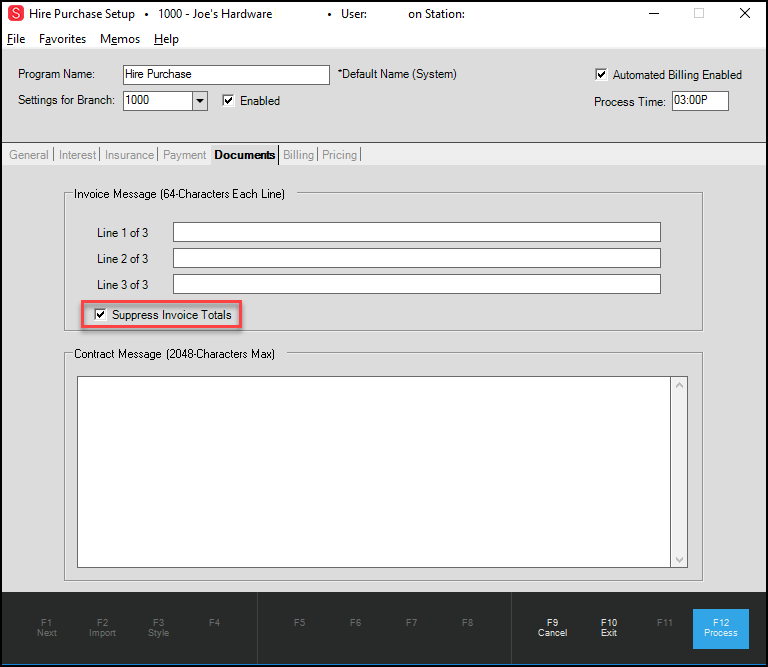The width and height of the screenshot is (768, 667).
Task: Switch to the Insurance tab
Action: [129, 155]
